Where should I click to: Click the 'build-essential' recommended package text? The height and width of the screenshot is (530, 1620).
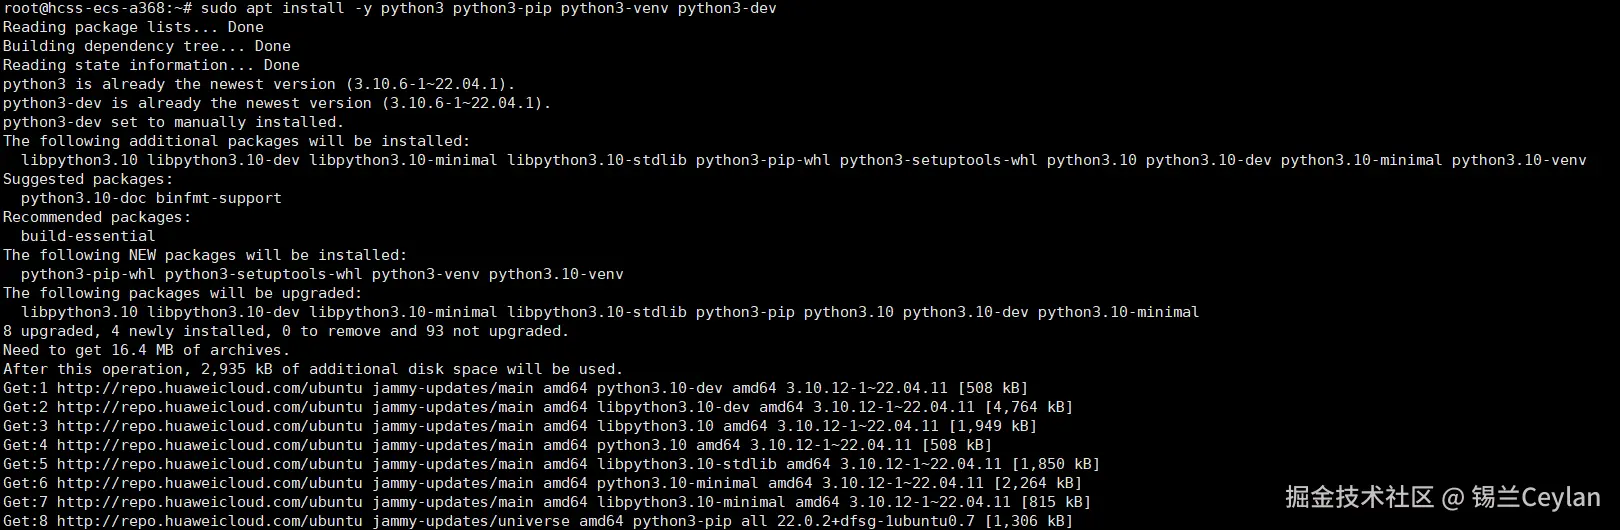[x=88, y=236]
